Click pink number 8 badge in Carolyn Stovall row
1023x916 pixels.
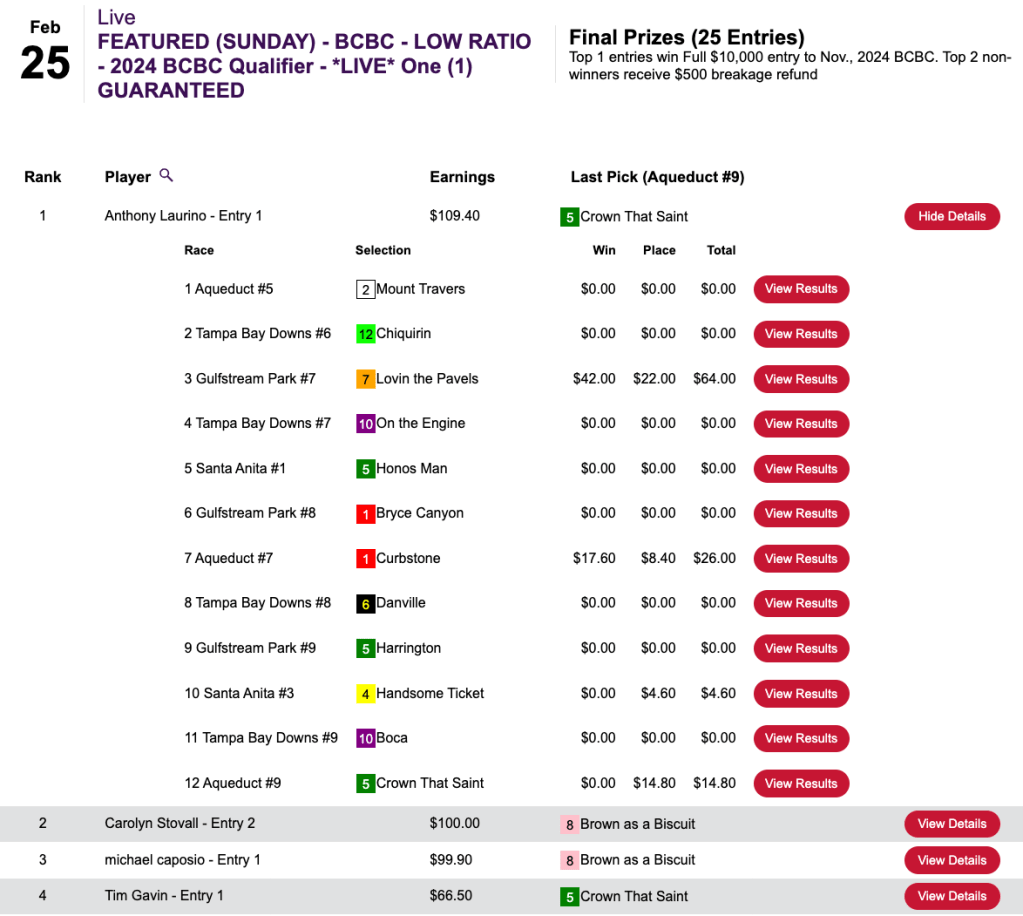coord(569,824)
